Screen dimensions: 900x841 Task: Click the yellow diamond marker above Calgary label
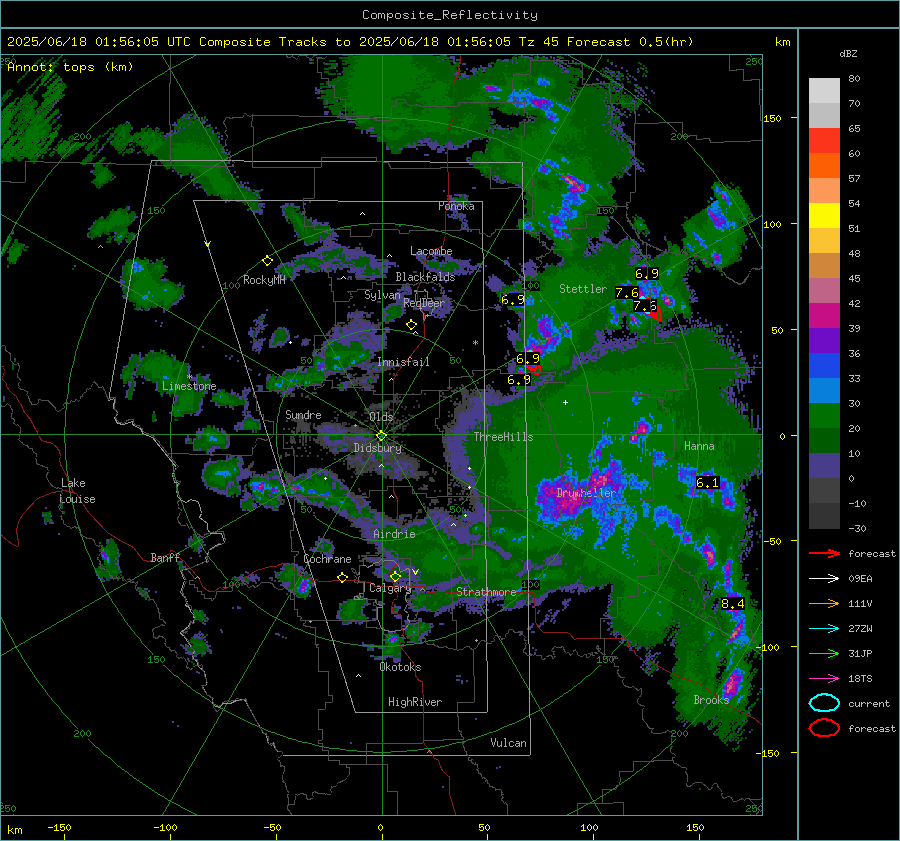[395, 576]
